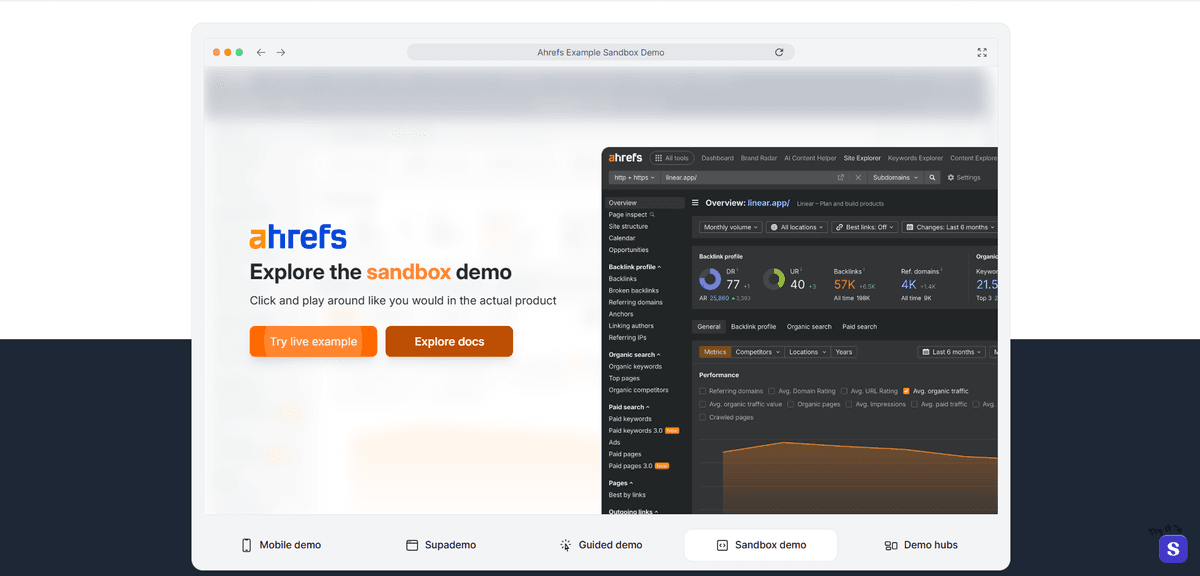Select the Mobile demo option

click(x=281, y=545)
